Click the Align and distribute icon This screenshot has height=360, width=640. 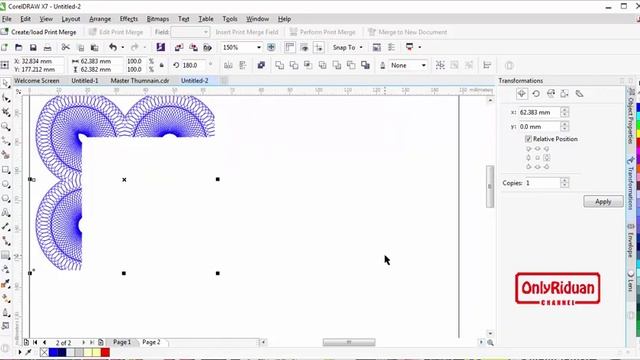[x=487, y=65]
